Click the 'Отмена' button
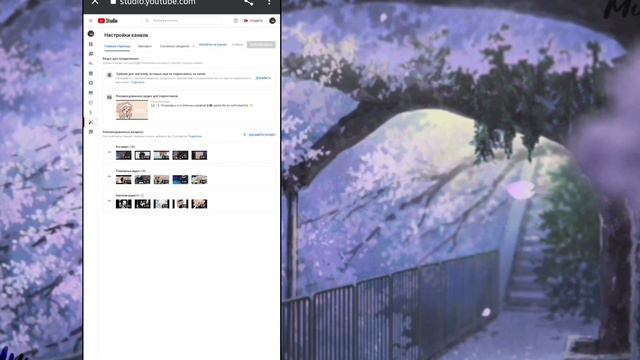640x360 pixels. (238, 44)
